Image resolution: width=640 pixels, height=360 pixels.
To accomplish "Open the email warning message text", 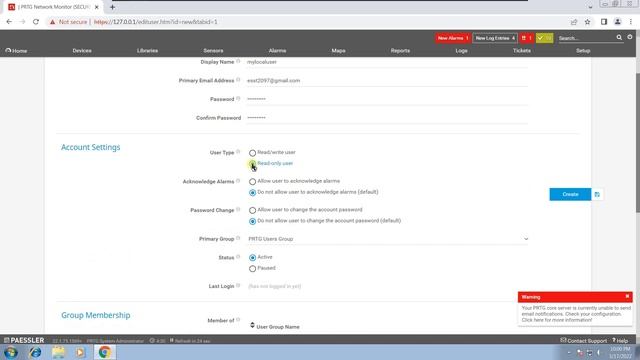I will (x=576, y=314).
